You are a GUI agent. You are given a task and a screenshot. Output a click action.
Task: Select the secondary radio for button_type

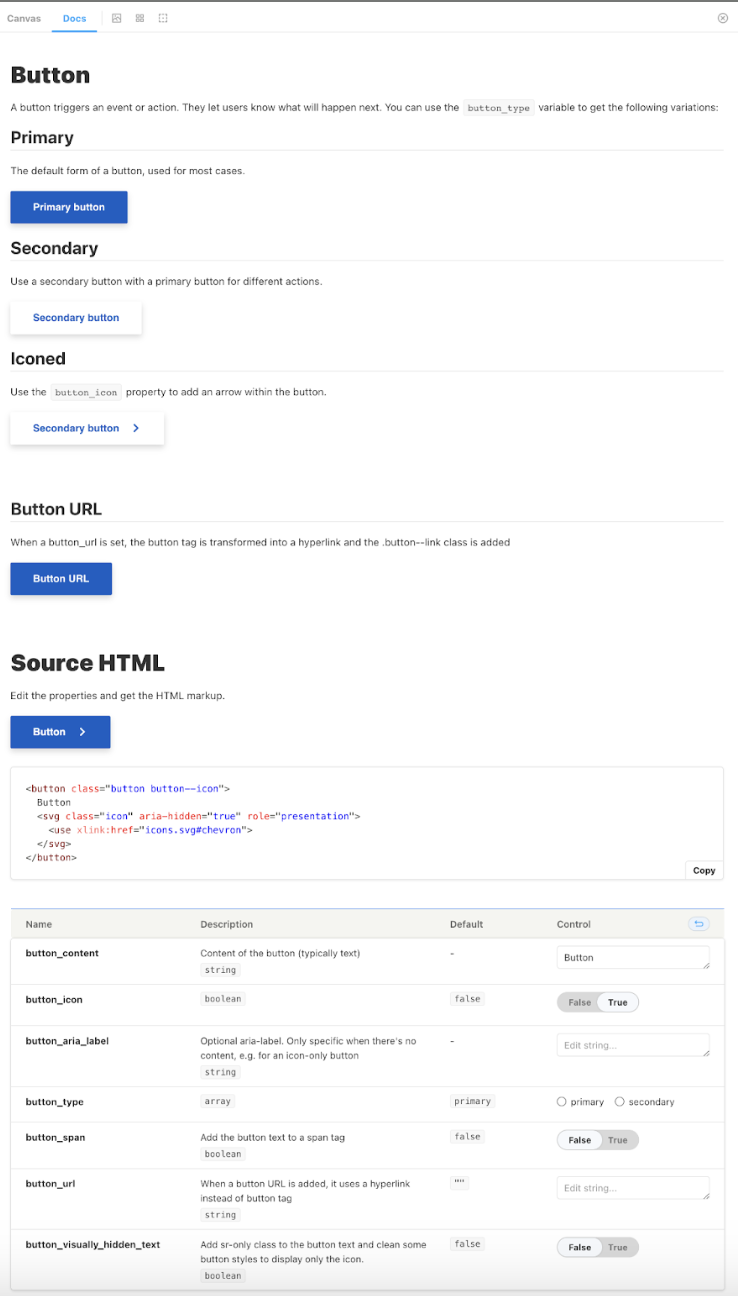pyautogui.click(x=620, y=1102)
